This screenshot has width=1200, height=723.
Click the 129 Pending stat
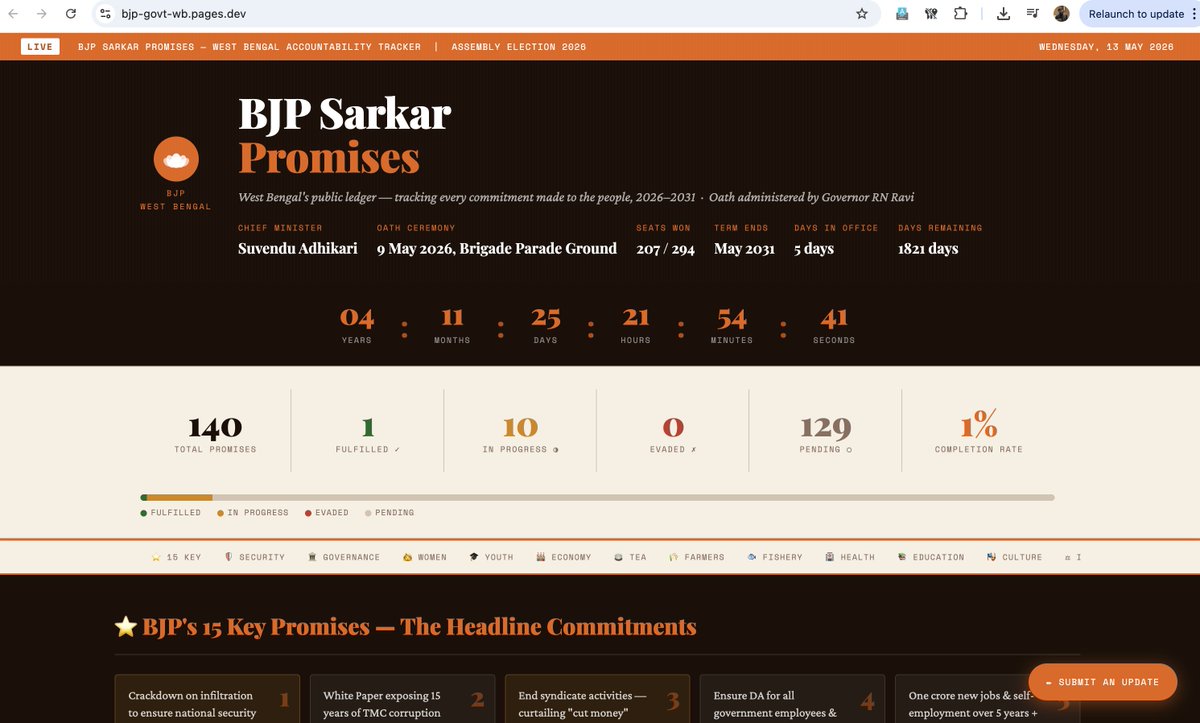pyautogui.click(x=825, y=430)
